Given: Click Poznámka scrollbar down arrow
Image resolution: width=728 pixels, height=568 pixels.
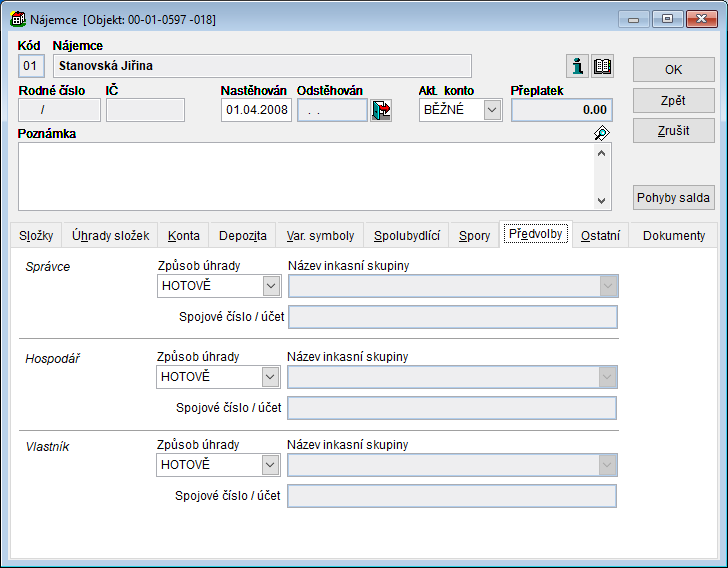Looking at the screenshot, I should coord(602,201).
